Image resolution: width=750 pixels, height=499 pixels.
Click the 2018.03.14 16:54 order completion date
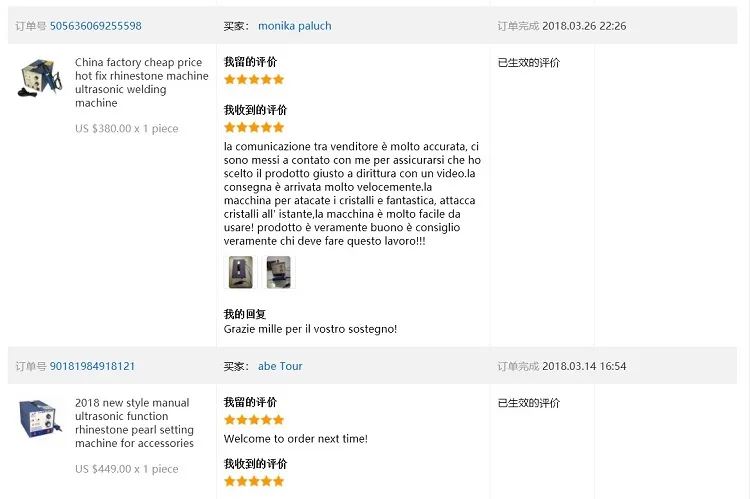pos(584,366)
